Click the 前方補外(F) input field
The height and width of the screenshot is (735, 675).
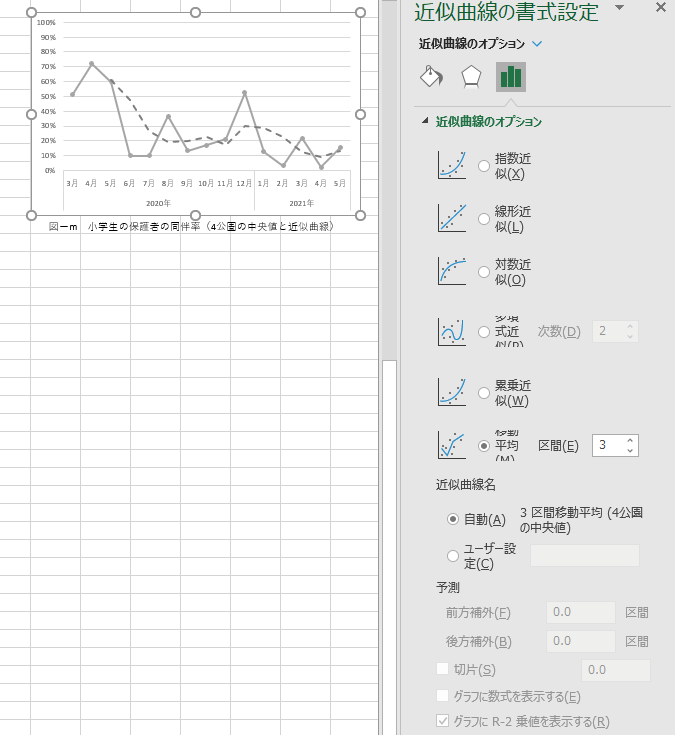tap(581, 612)
